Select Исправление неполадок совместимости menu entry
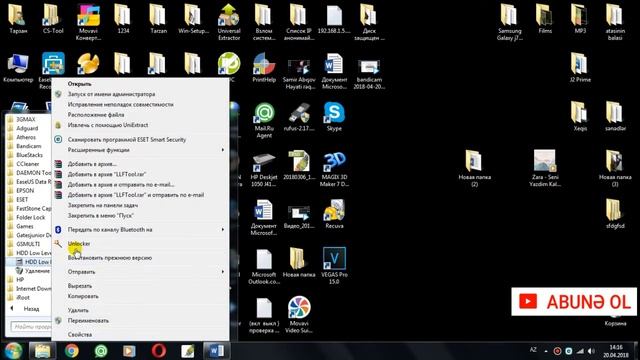Viewport: 640px width, 360px height. pos(140,104)
